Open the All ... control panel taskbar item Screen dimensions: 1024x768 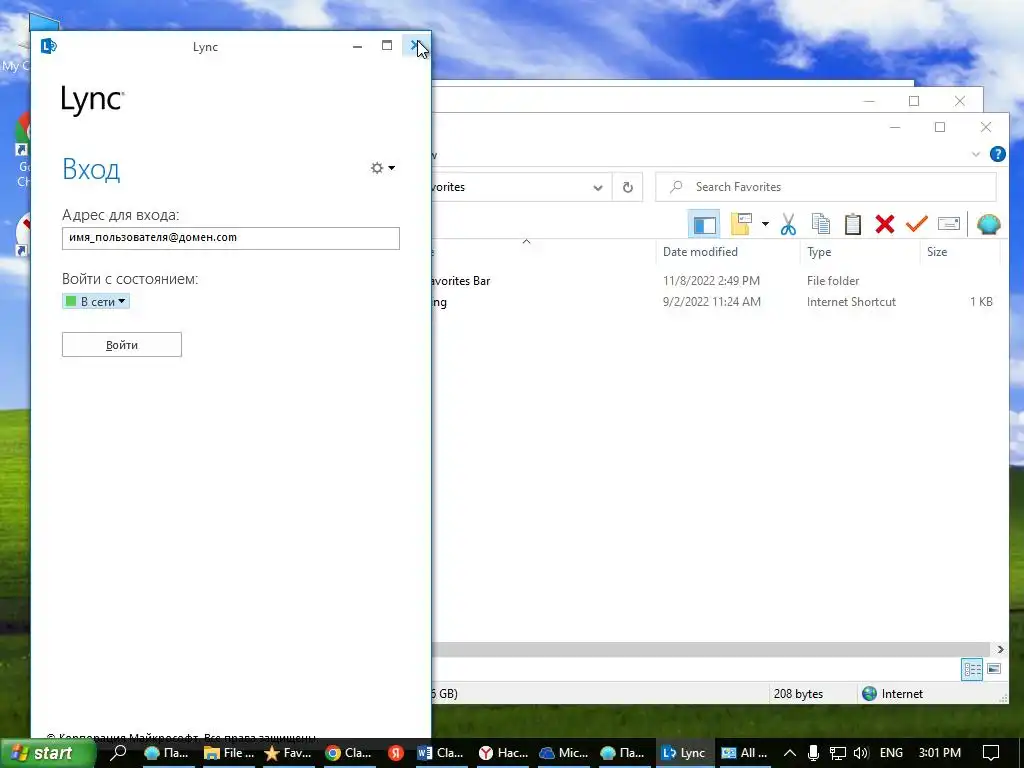(744, 753)
